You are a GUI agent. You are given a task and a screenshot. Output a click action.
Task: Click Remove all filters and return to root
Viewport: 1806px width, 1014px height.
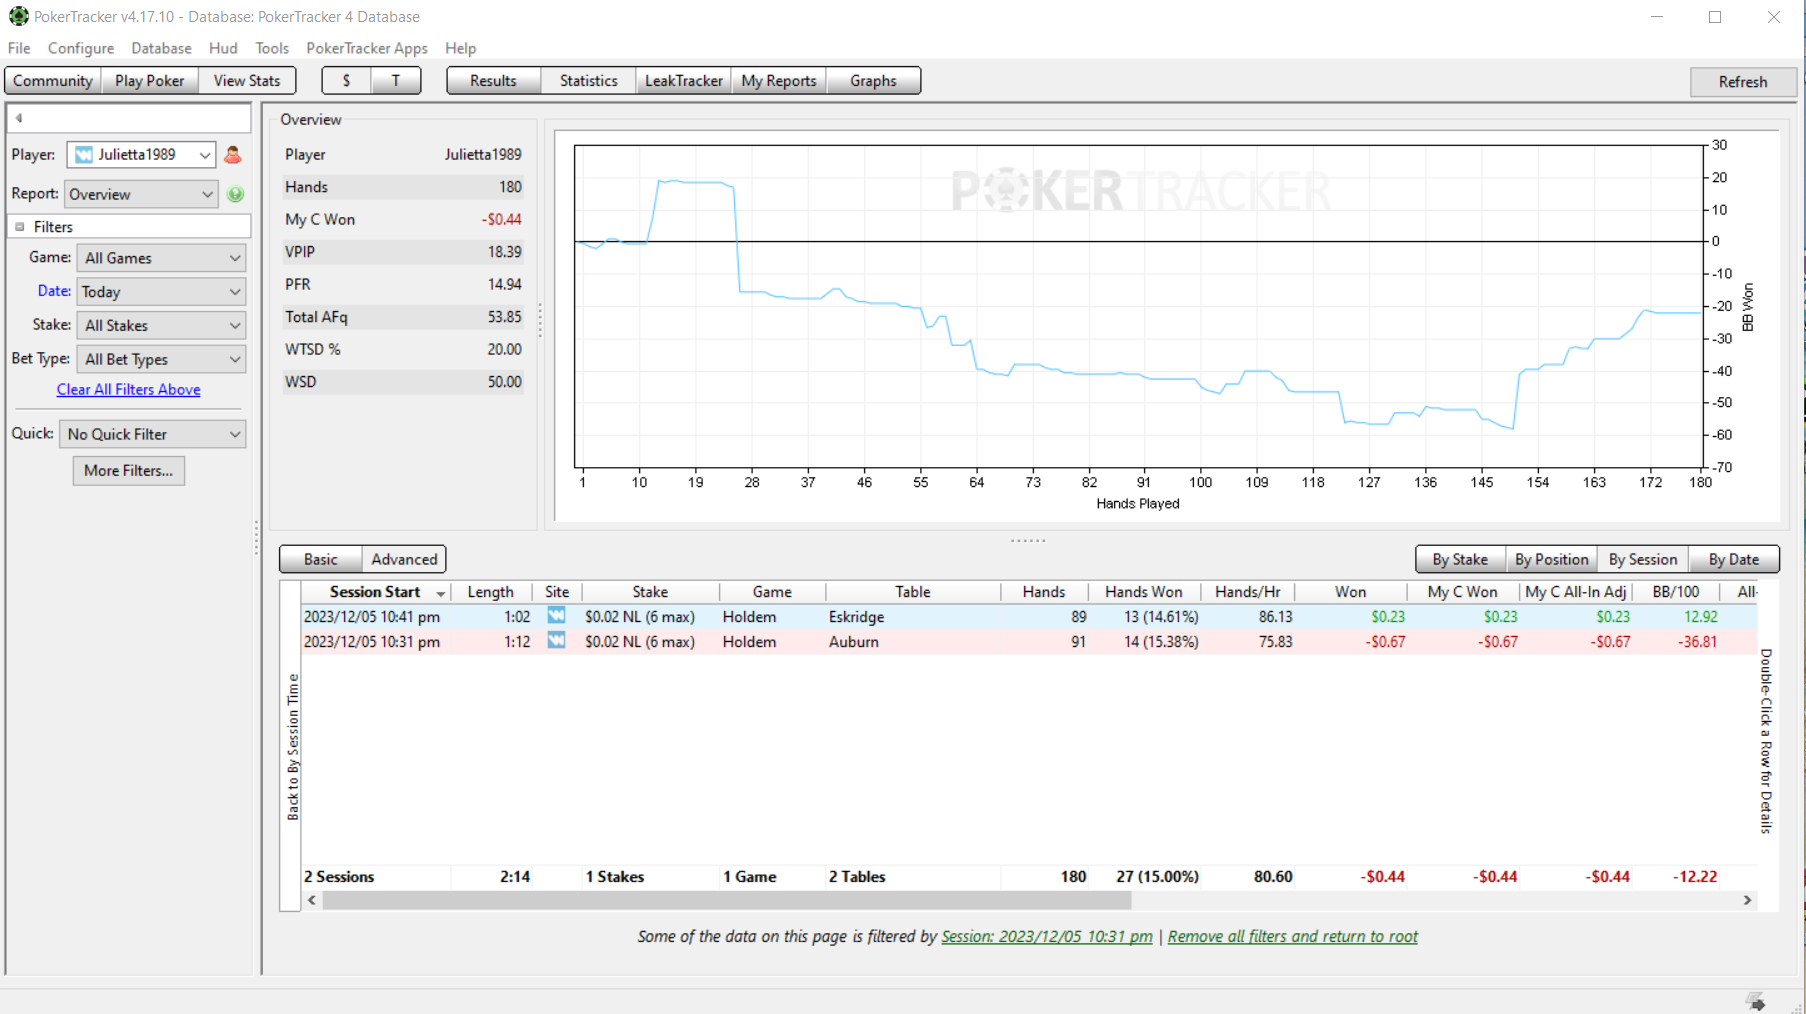click(1293, 937)
